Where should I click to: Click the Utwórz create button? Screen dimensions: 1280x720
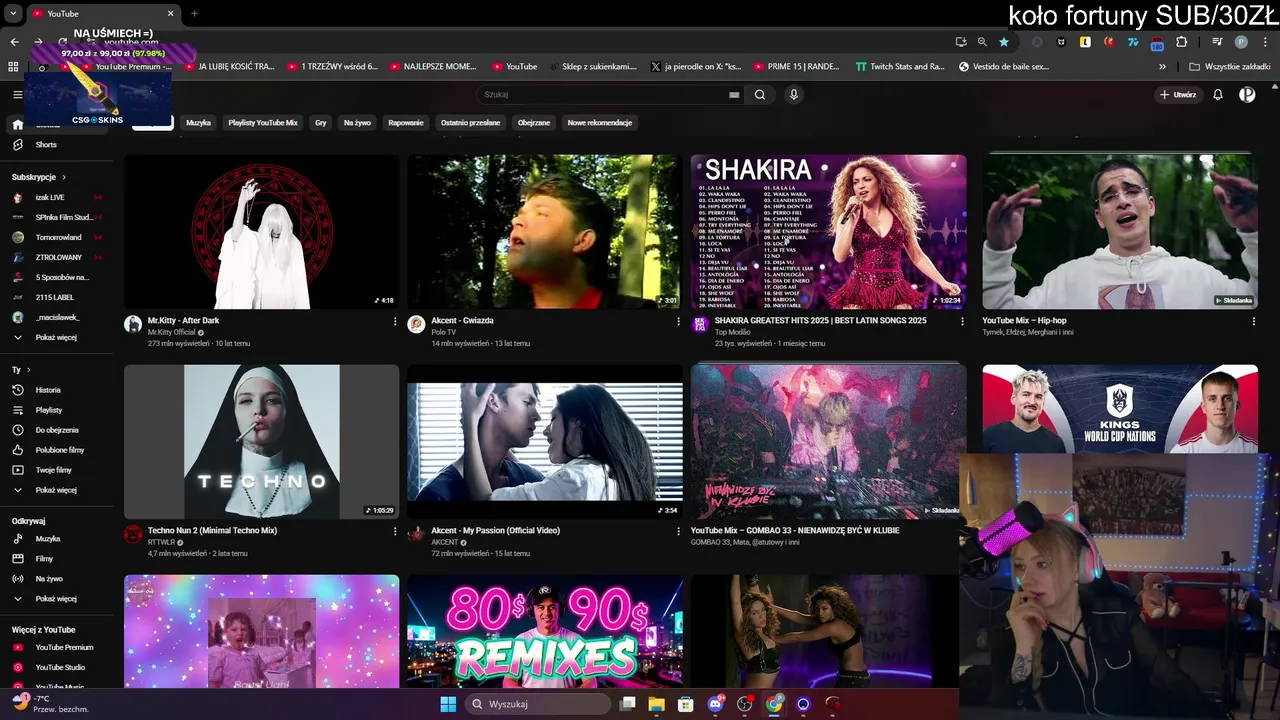pyautogui.click(x=1178, y=95)
